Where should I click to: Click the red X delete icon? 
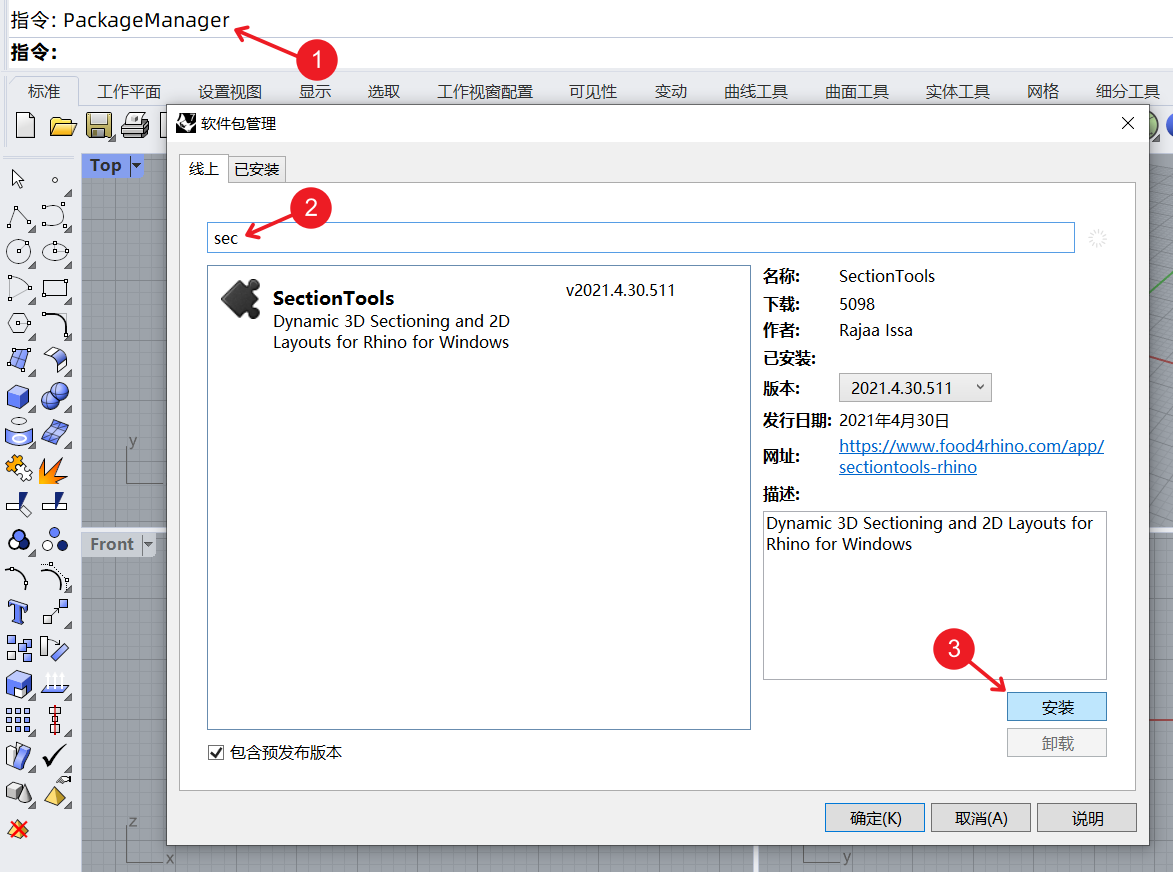tap(16, 829)
